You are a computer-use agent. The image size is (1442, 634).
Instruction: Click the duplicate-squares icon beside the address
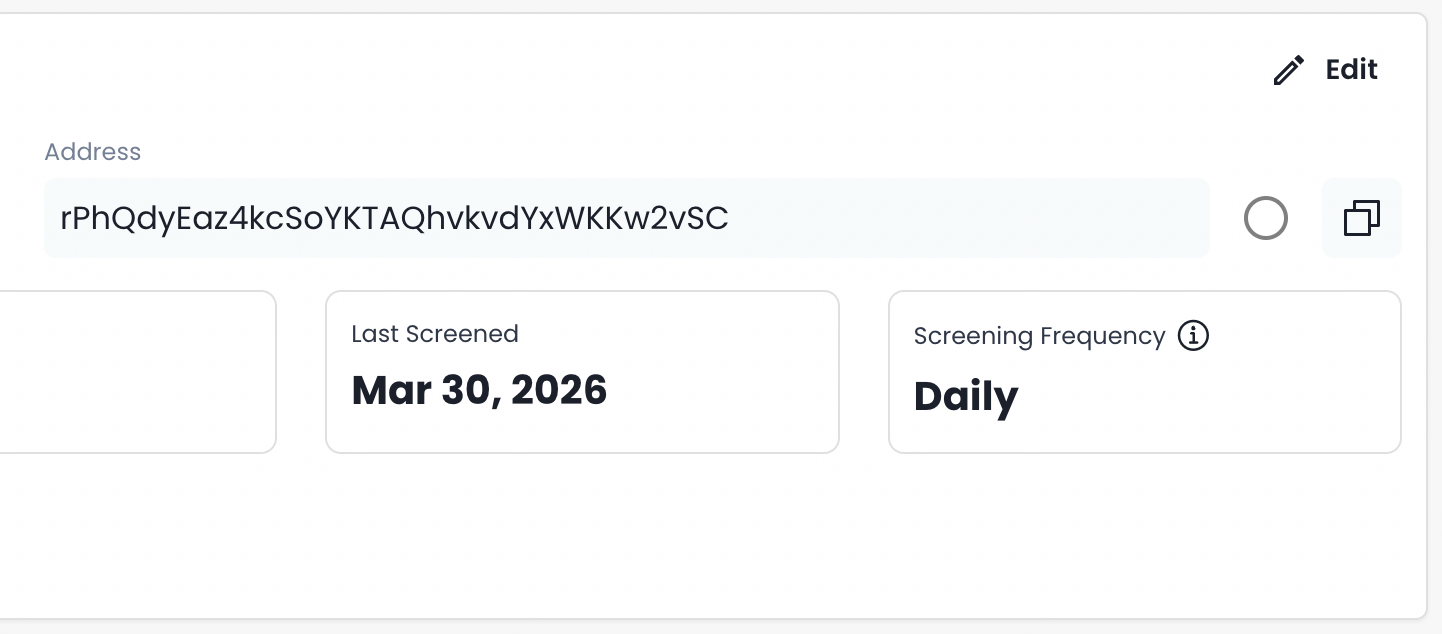(x=1361, y=217)
